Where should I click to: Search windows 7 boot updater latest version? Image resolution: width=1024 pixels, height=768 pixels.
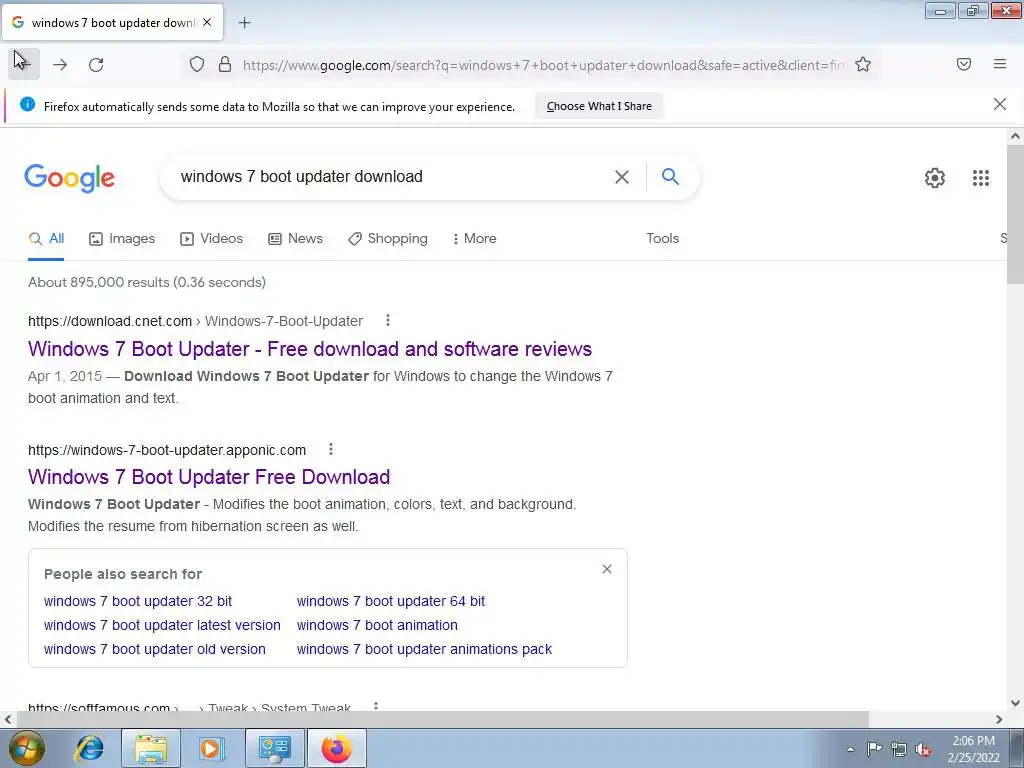point(162,625)
